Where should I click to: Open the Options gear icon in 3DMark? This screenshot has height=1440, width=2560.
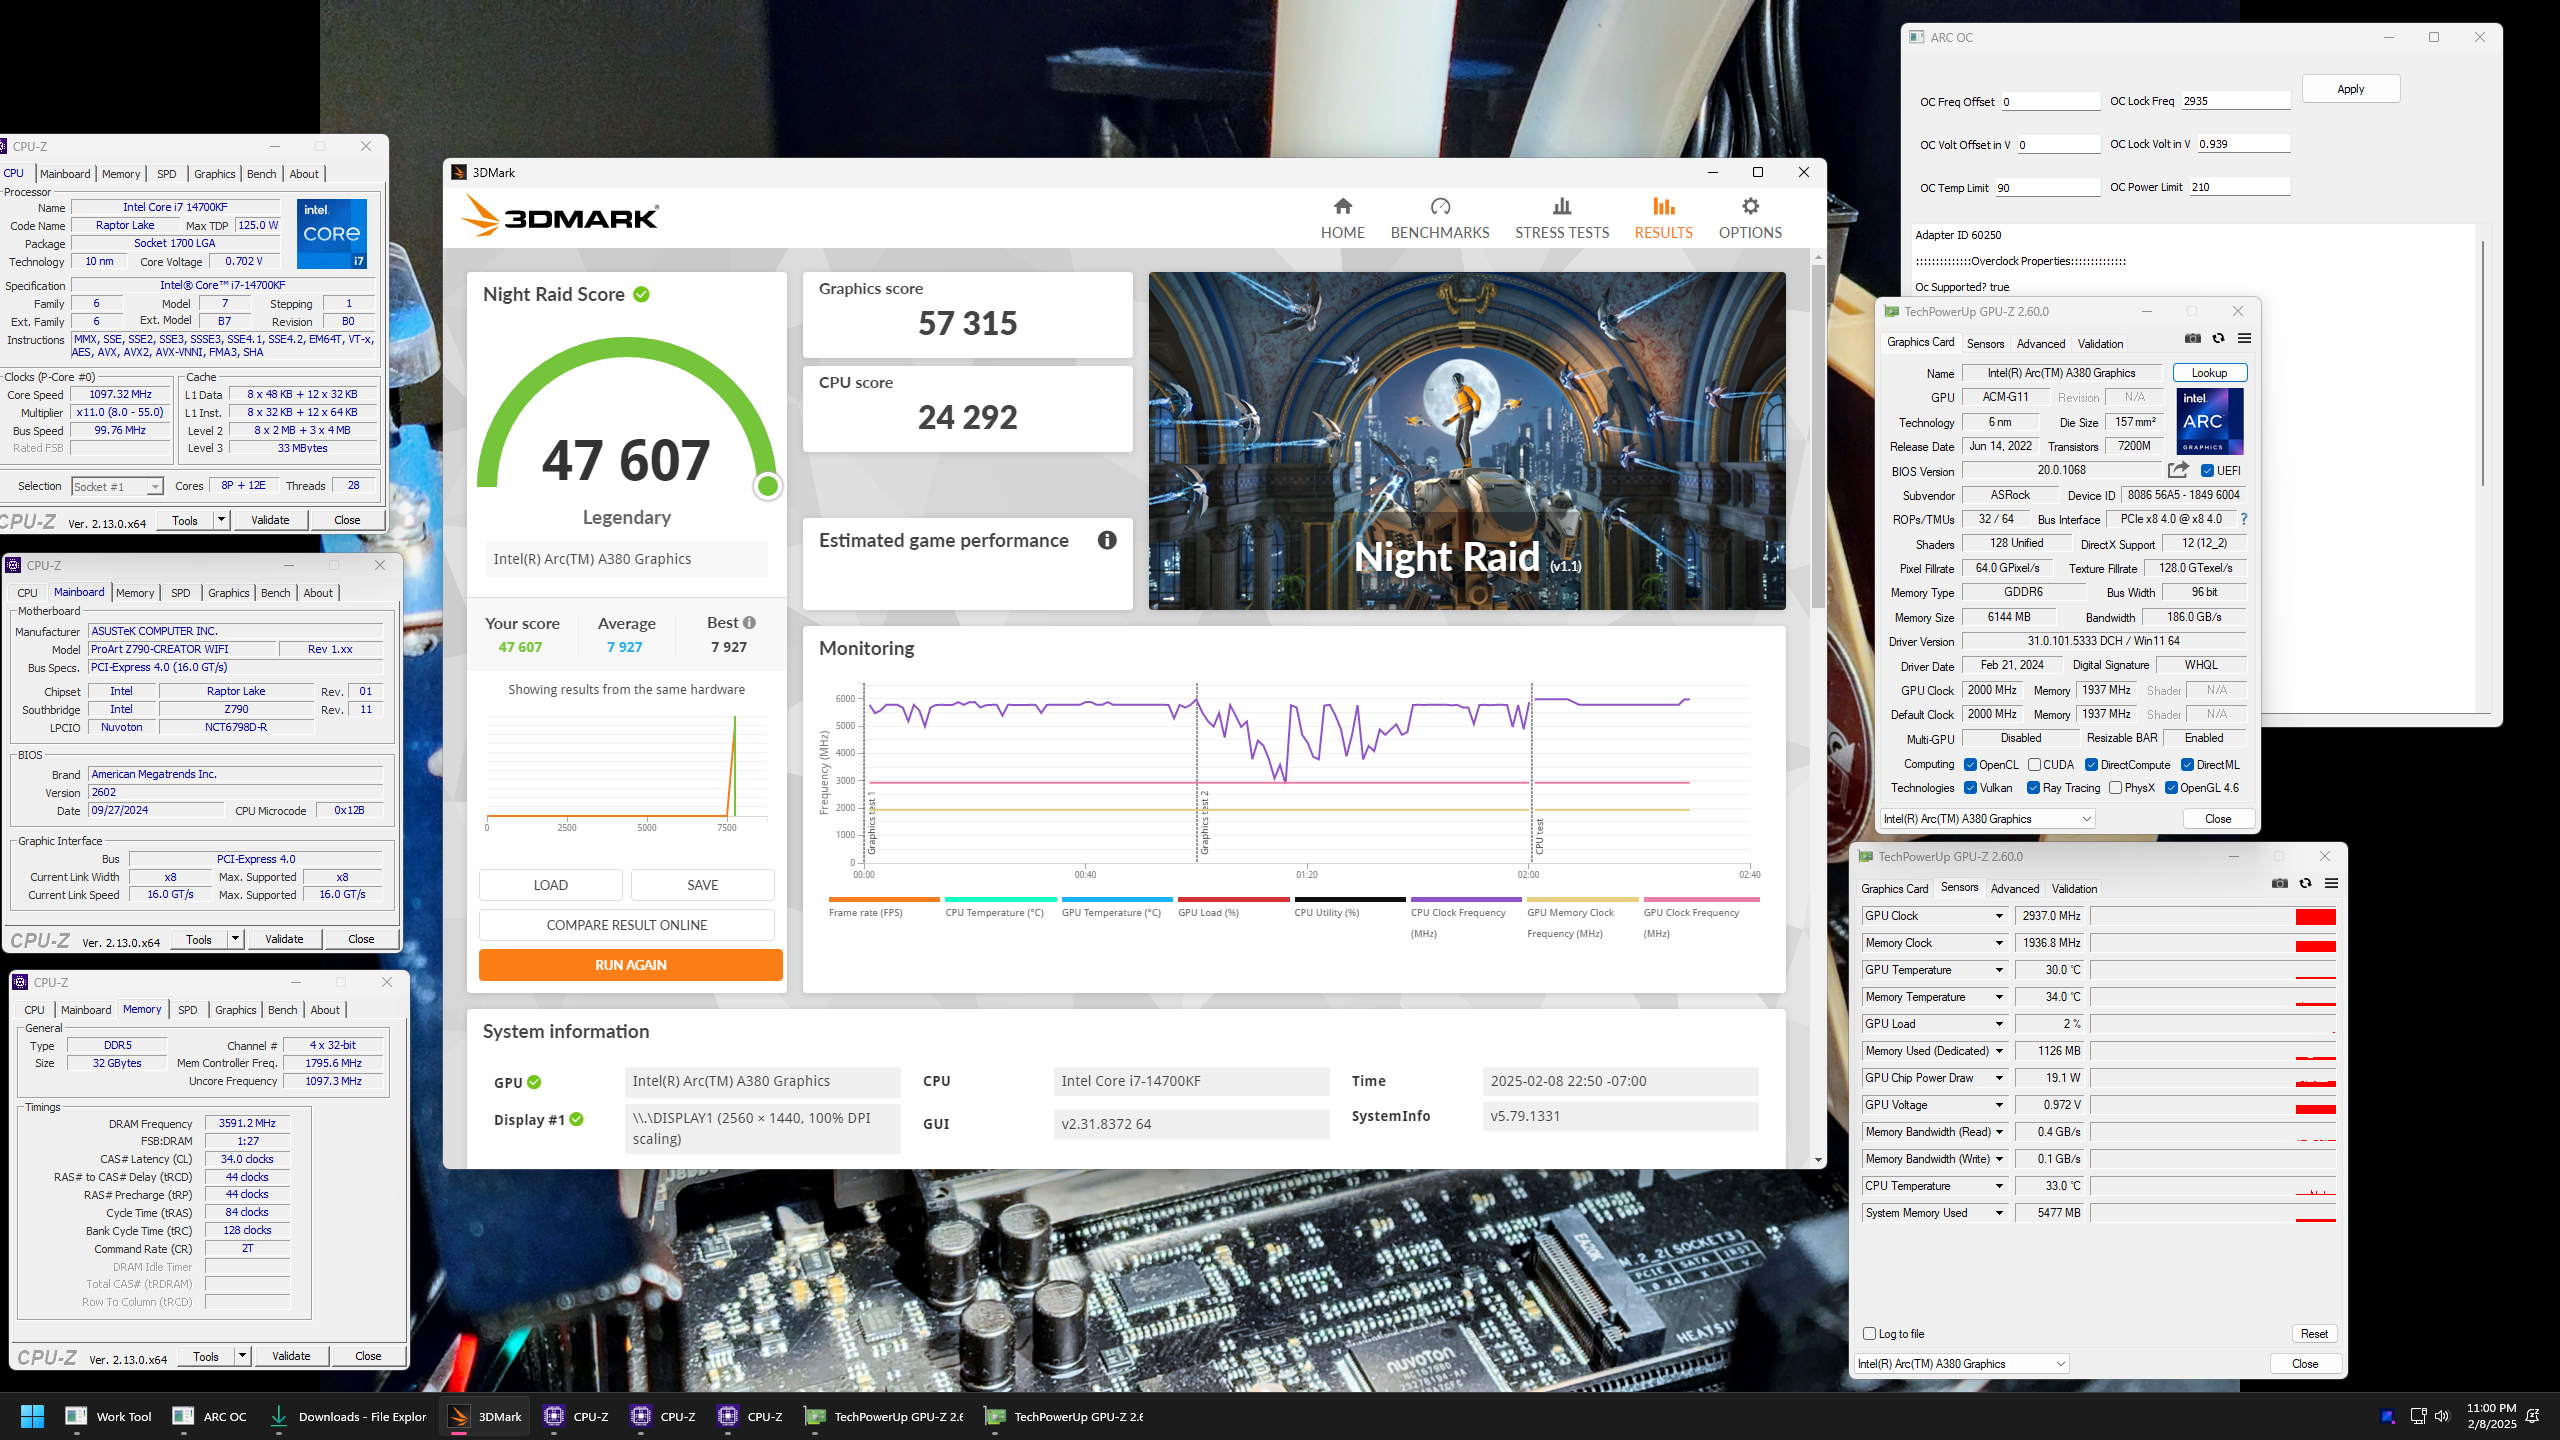1750,206
